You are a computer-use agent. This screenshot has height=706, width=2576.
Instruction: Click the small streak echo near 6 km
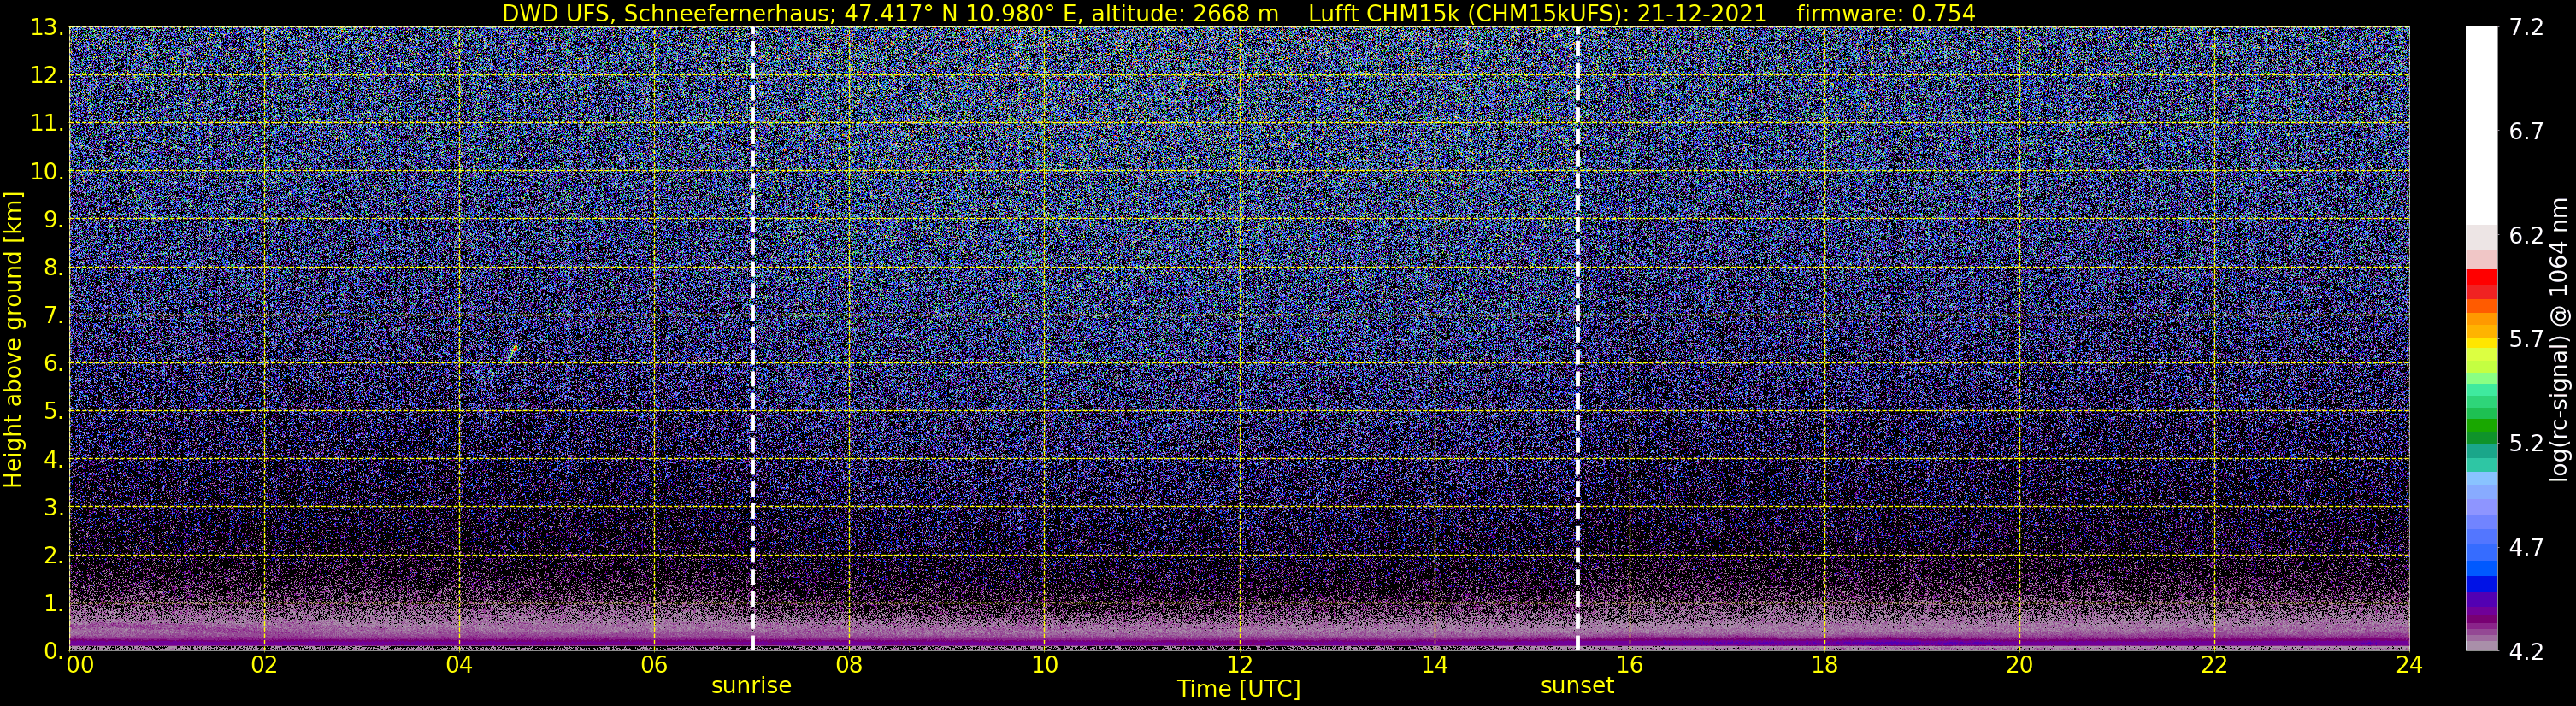513,352
